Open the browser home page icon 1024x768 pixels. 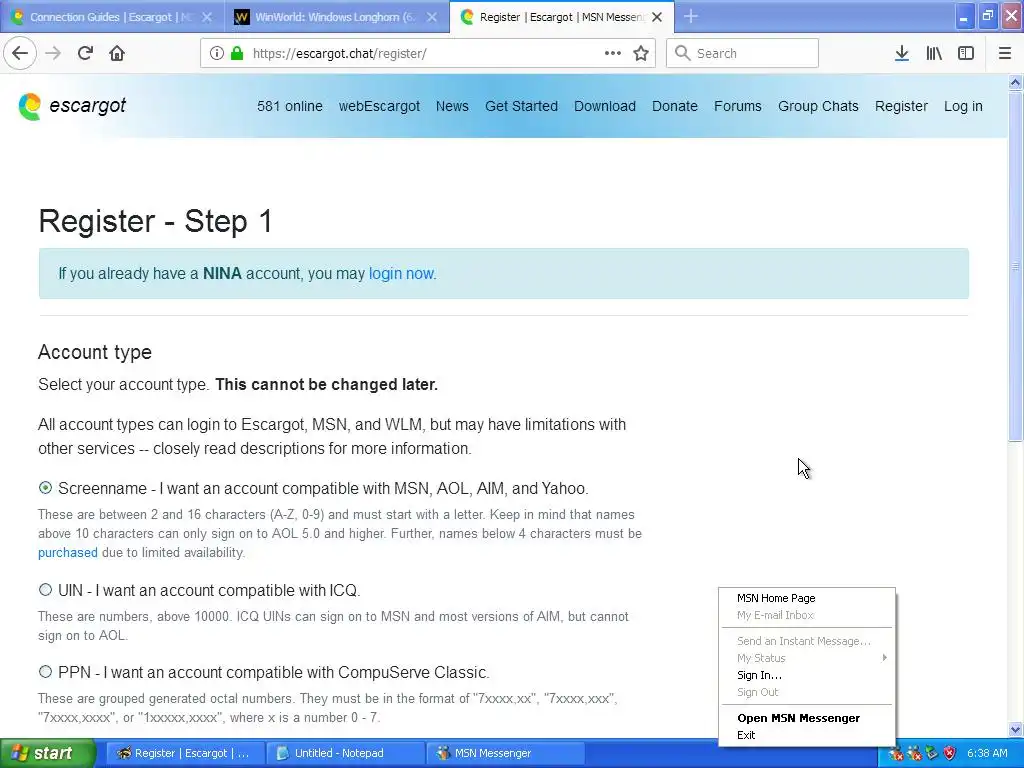click(x=117, y=53)
